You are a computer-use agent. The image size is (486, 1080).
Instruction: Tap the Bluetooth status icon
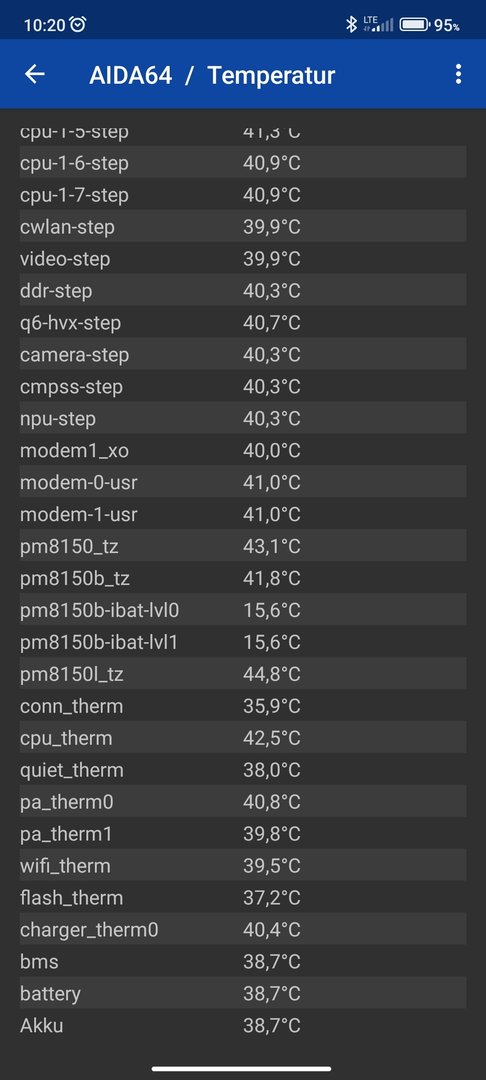pyautogui.click(x=351, y=25)
